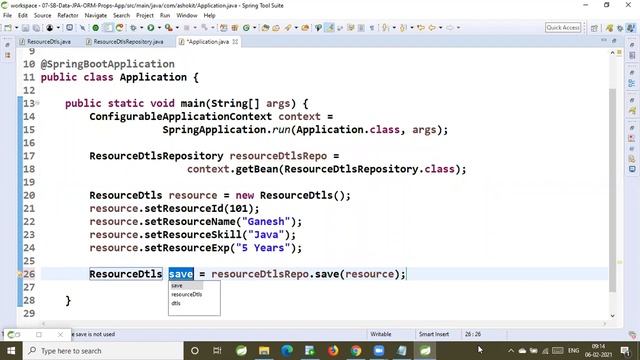Click Last Edit Location arrow icon
640x360 pixels.
[x=421, y=28]
